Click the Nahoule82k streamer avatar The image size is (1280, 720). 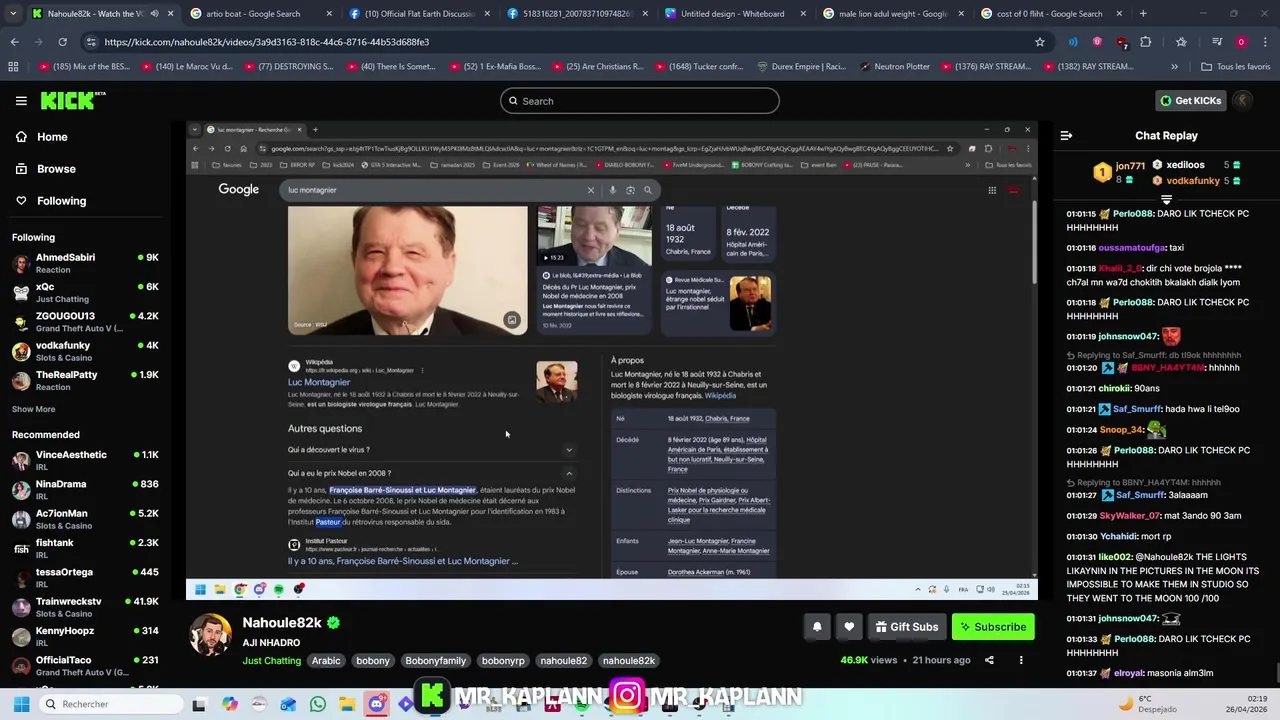[x=211, y=636]
